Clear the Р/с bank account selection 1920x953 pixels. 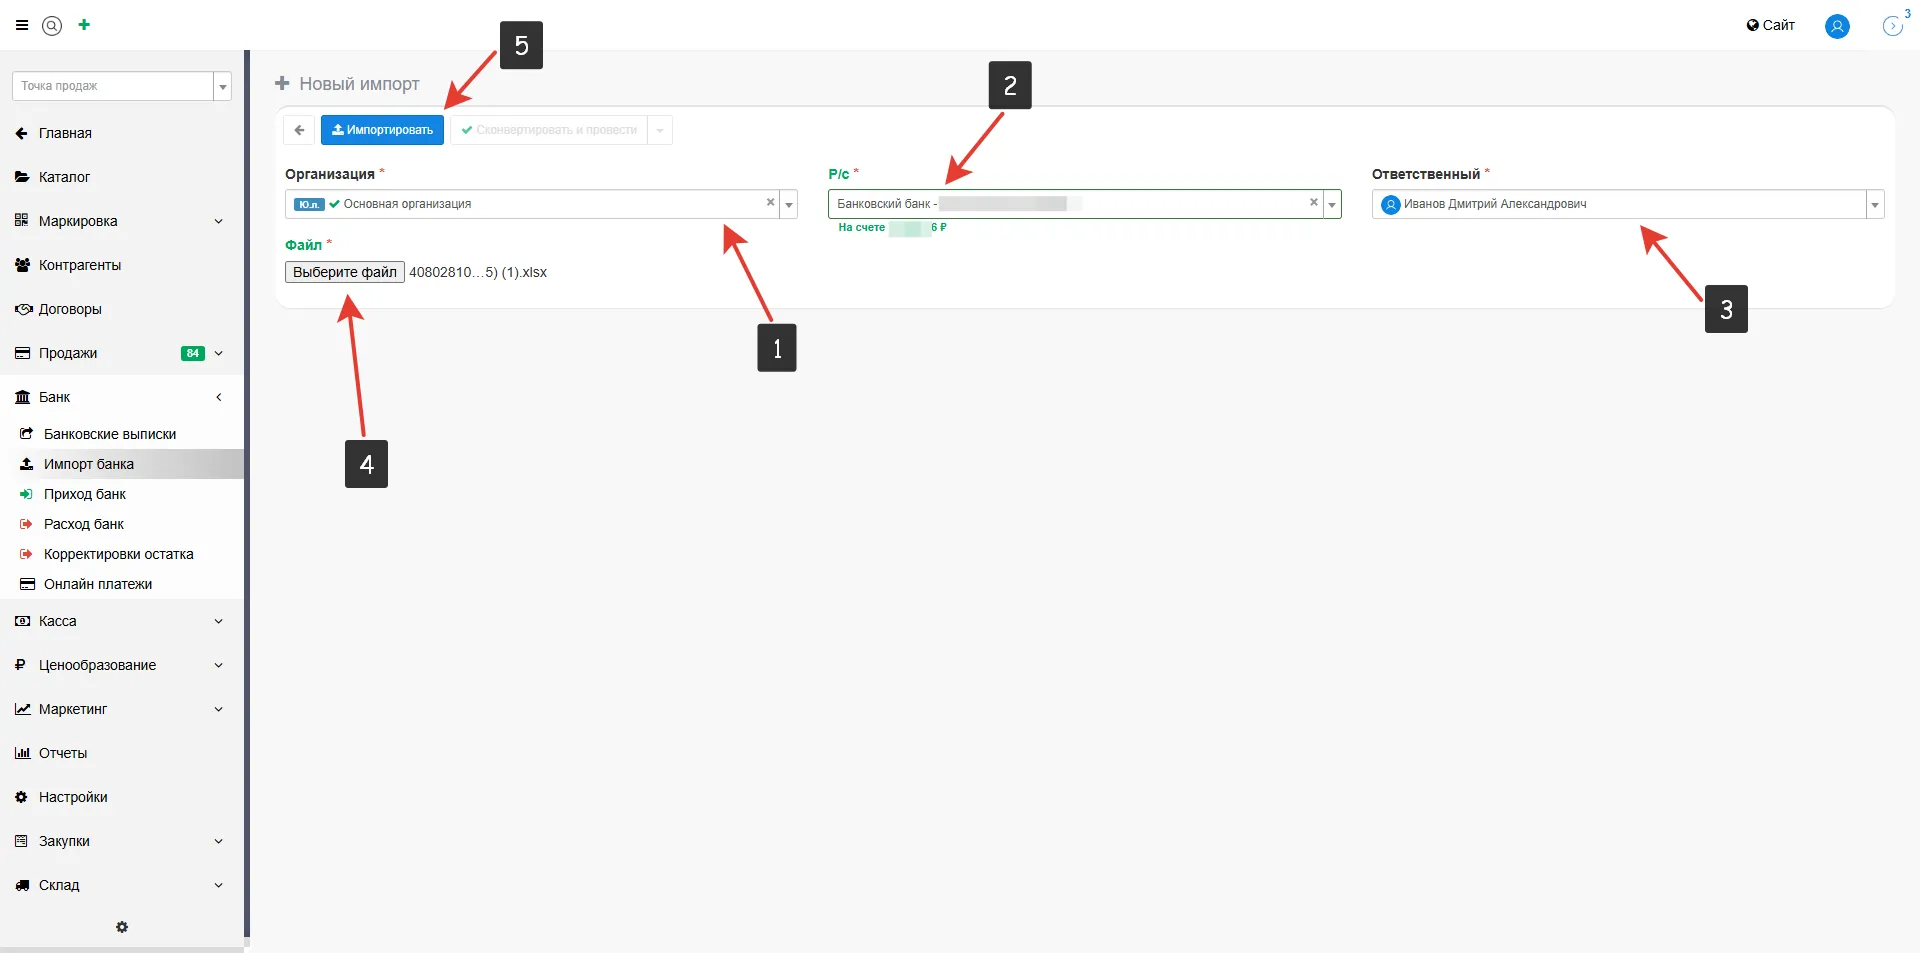coord(1314,203)
